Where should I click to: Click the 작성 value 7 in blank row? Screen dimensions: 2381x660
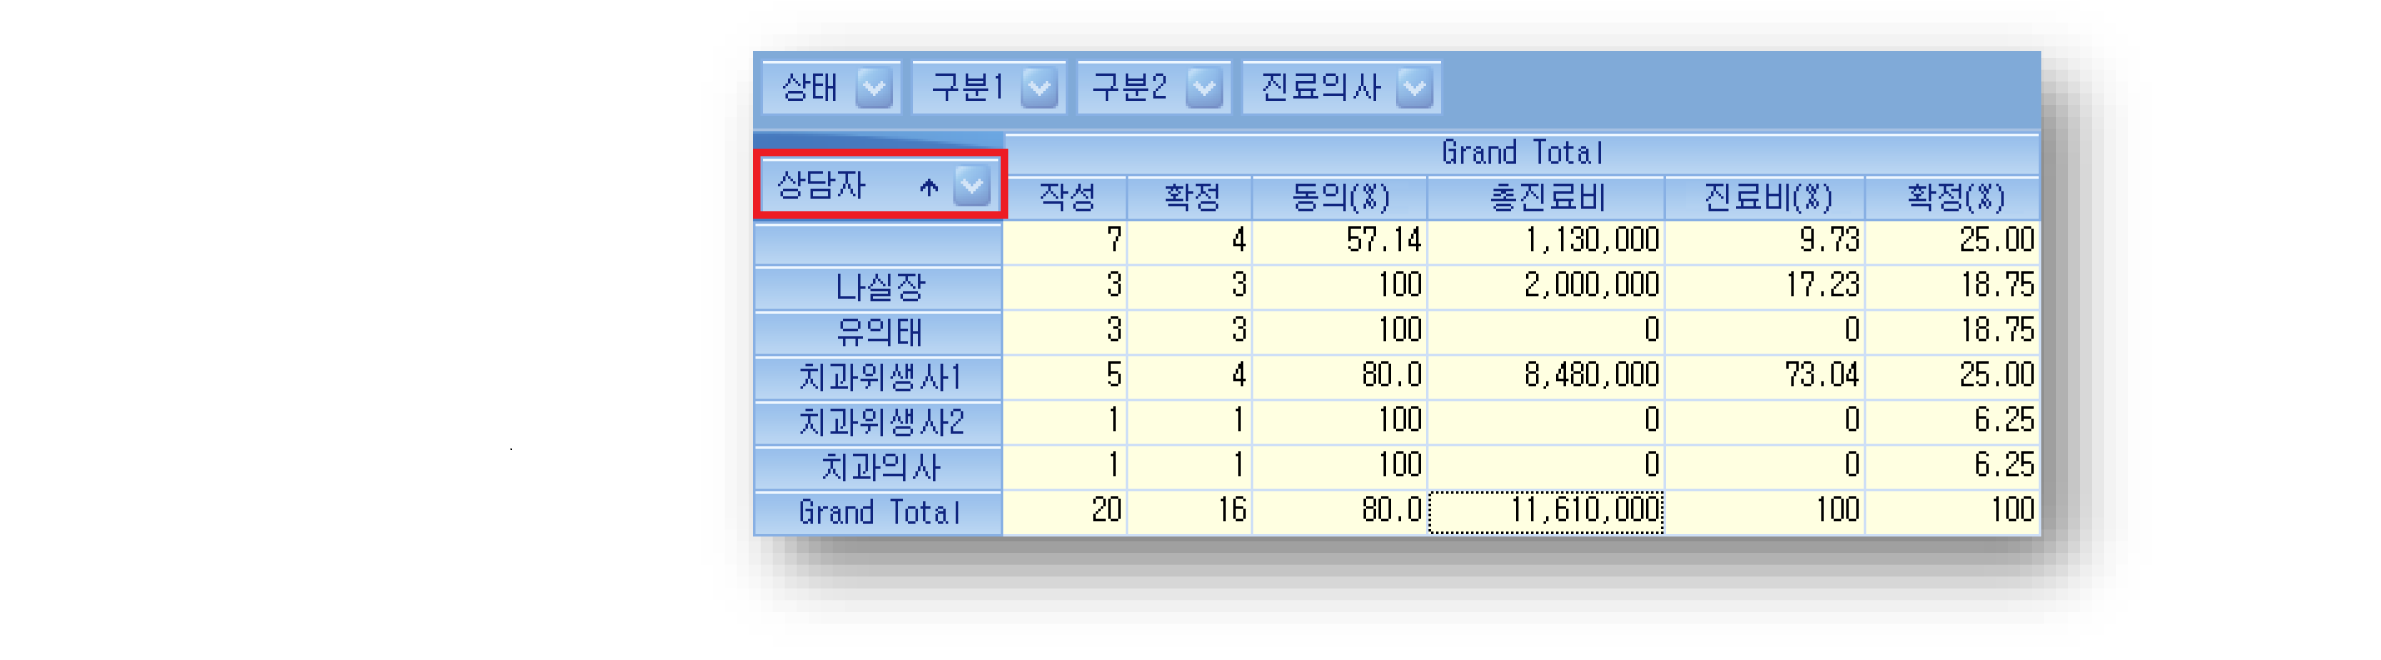click(1066, 241)
